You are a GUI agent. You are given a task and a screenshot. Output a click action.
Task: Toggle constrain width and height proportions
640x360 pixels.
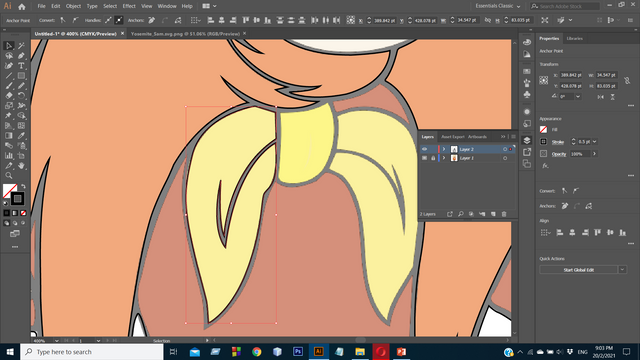point(627,80)
